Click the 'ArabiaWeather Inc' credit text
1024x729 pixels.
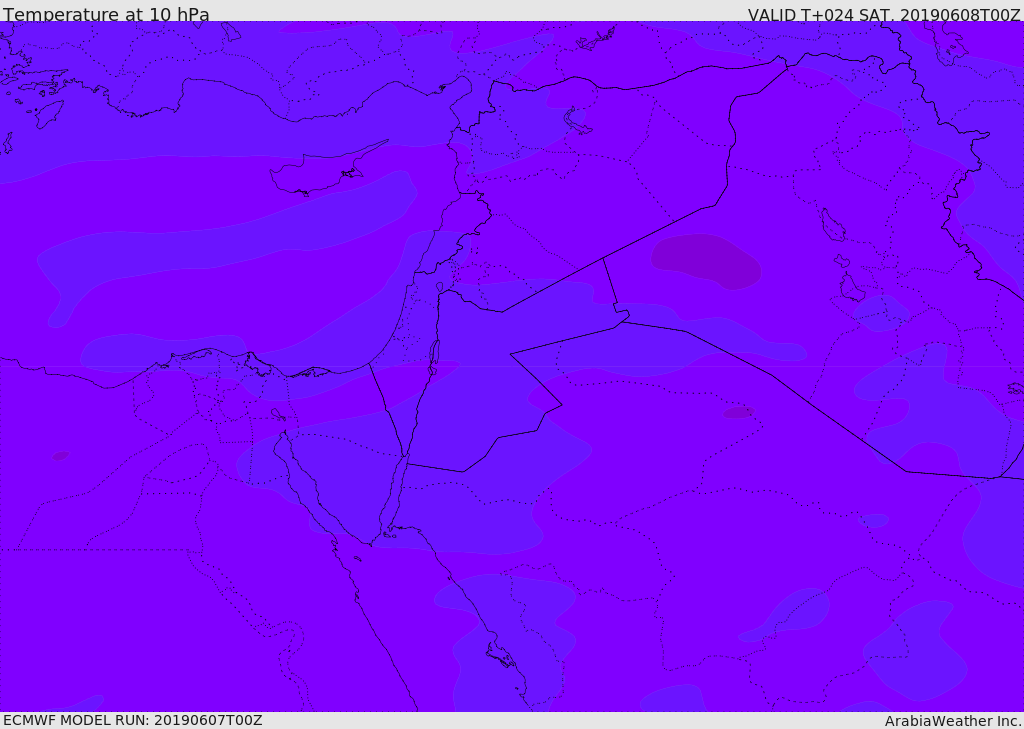click(x=953, y=721)
